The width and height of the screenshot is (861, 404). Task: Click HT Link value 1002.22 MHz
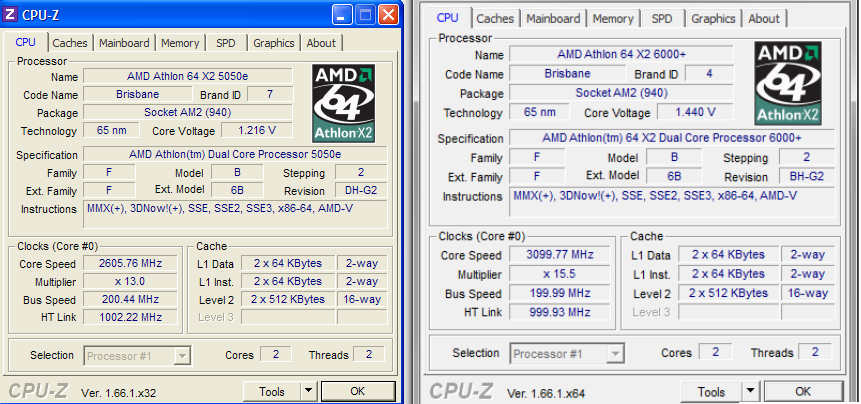coord(130,317)
